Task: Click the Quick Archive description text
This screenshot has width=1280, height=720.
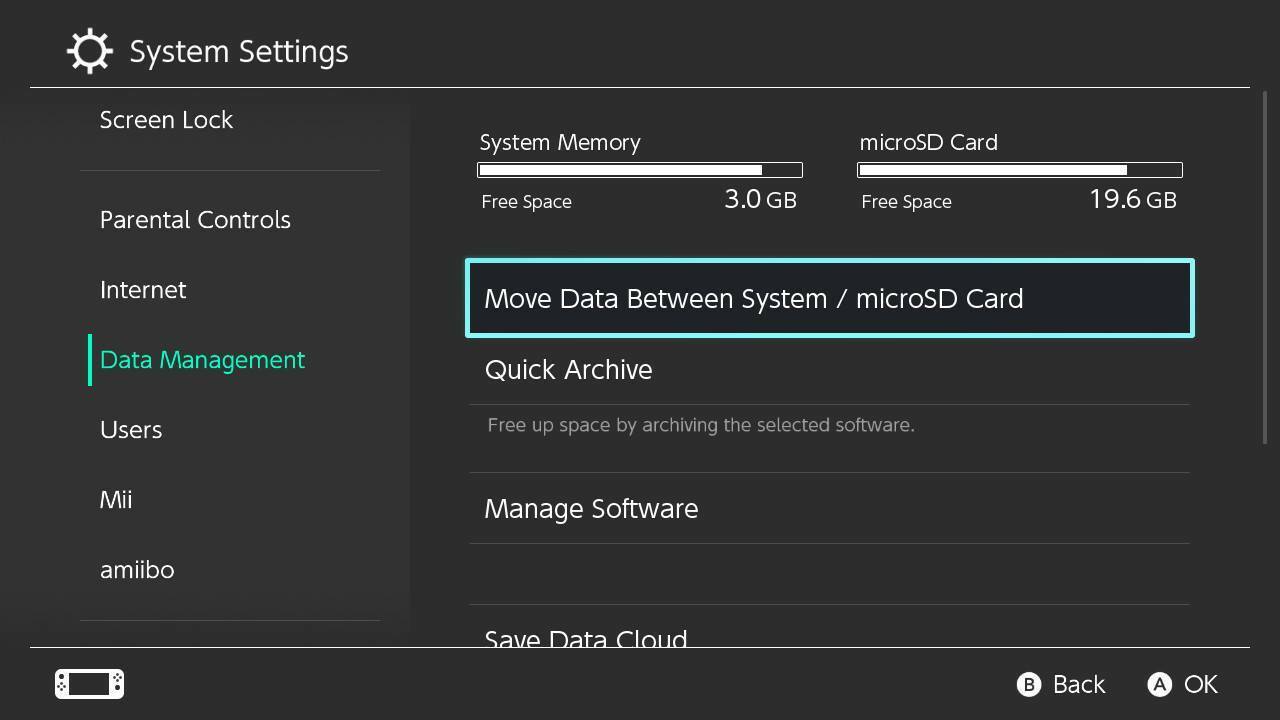Action: [x=701, y=425]
